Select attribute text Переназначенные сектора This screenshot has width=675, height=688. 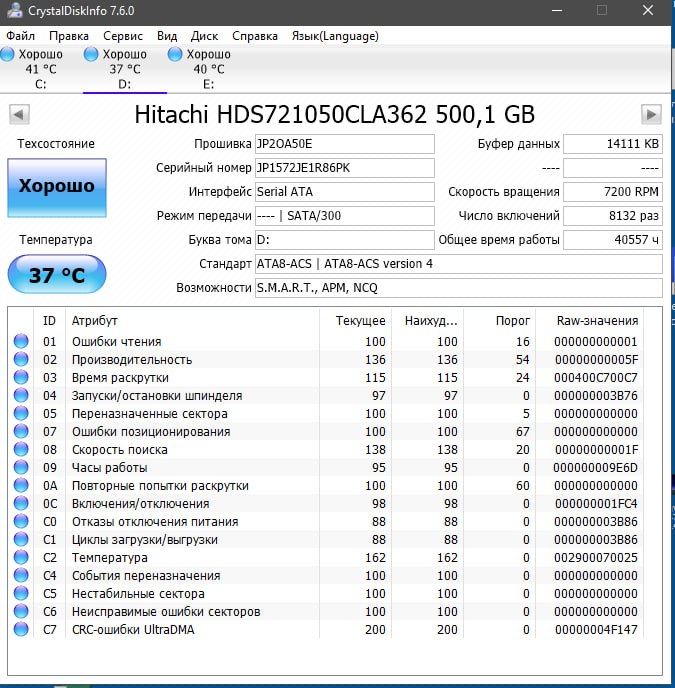tap(150, 413)
